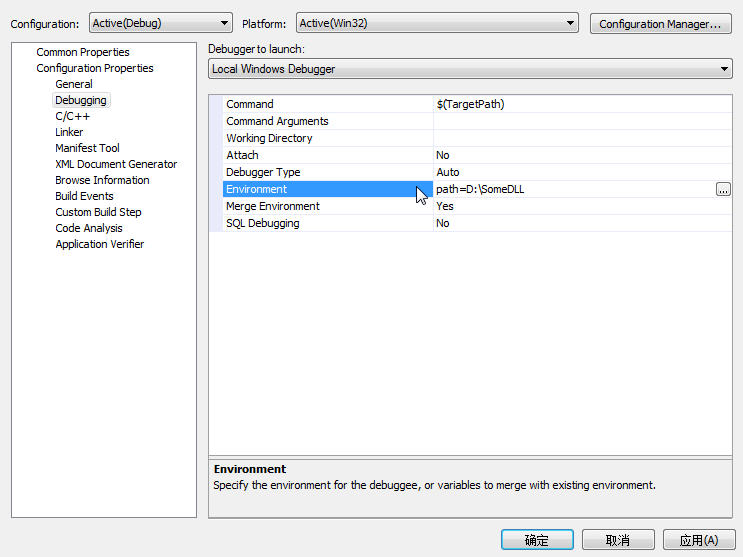Open the Application Verifier page

(x=100, y=245)
